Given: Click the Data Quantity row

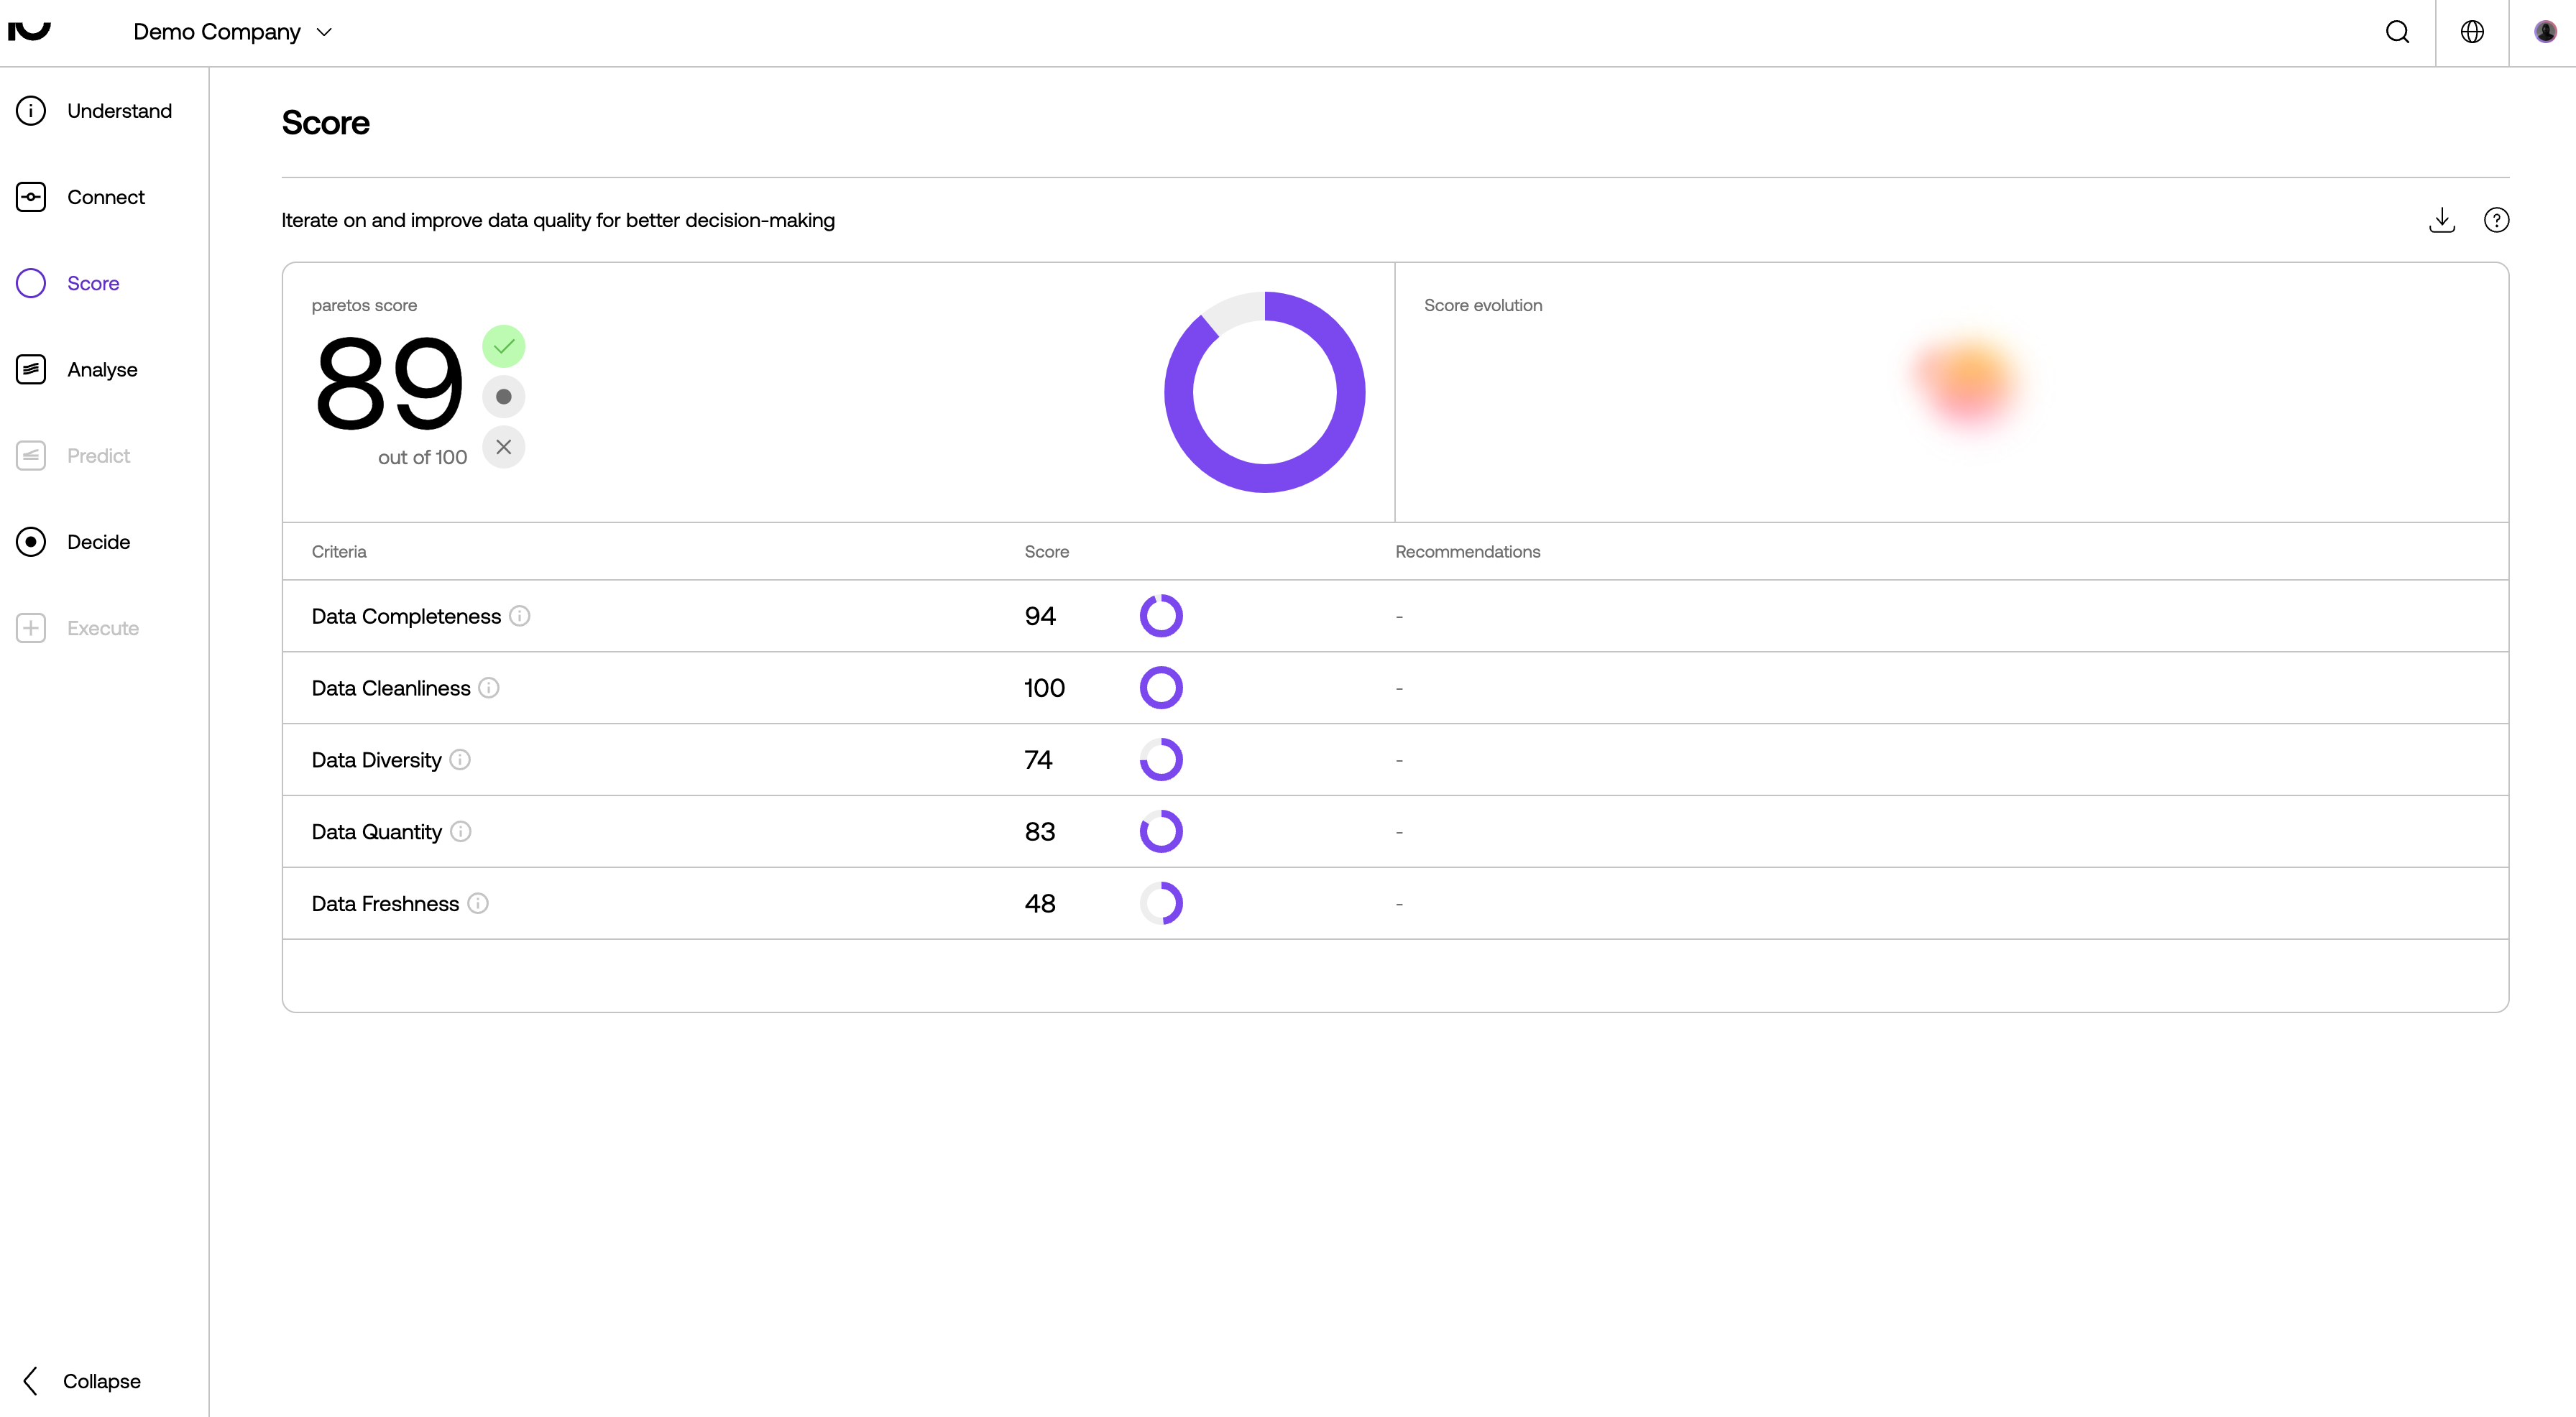Looking at the screenshot, I should pos(376,832).
